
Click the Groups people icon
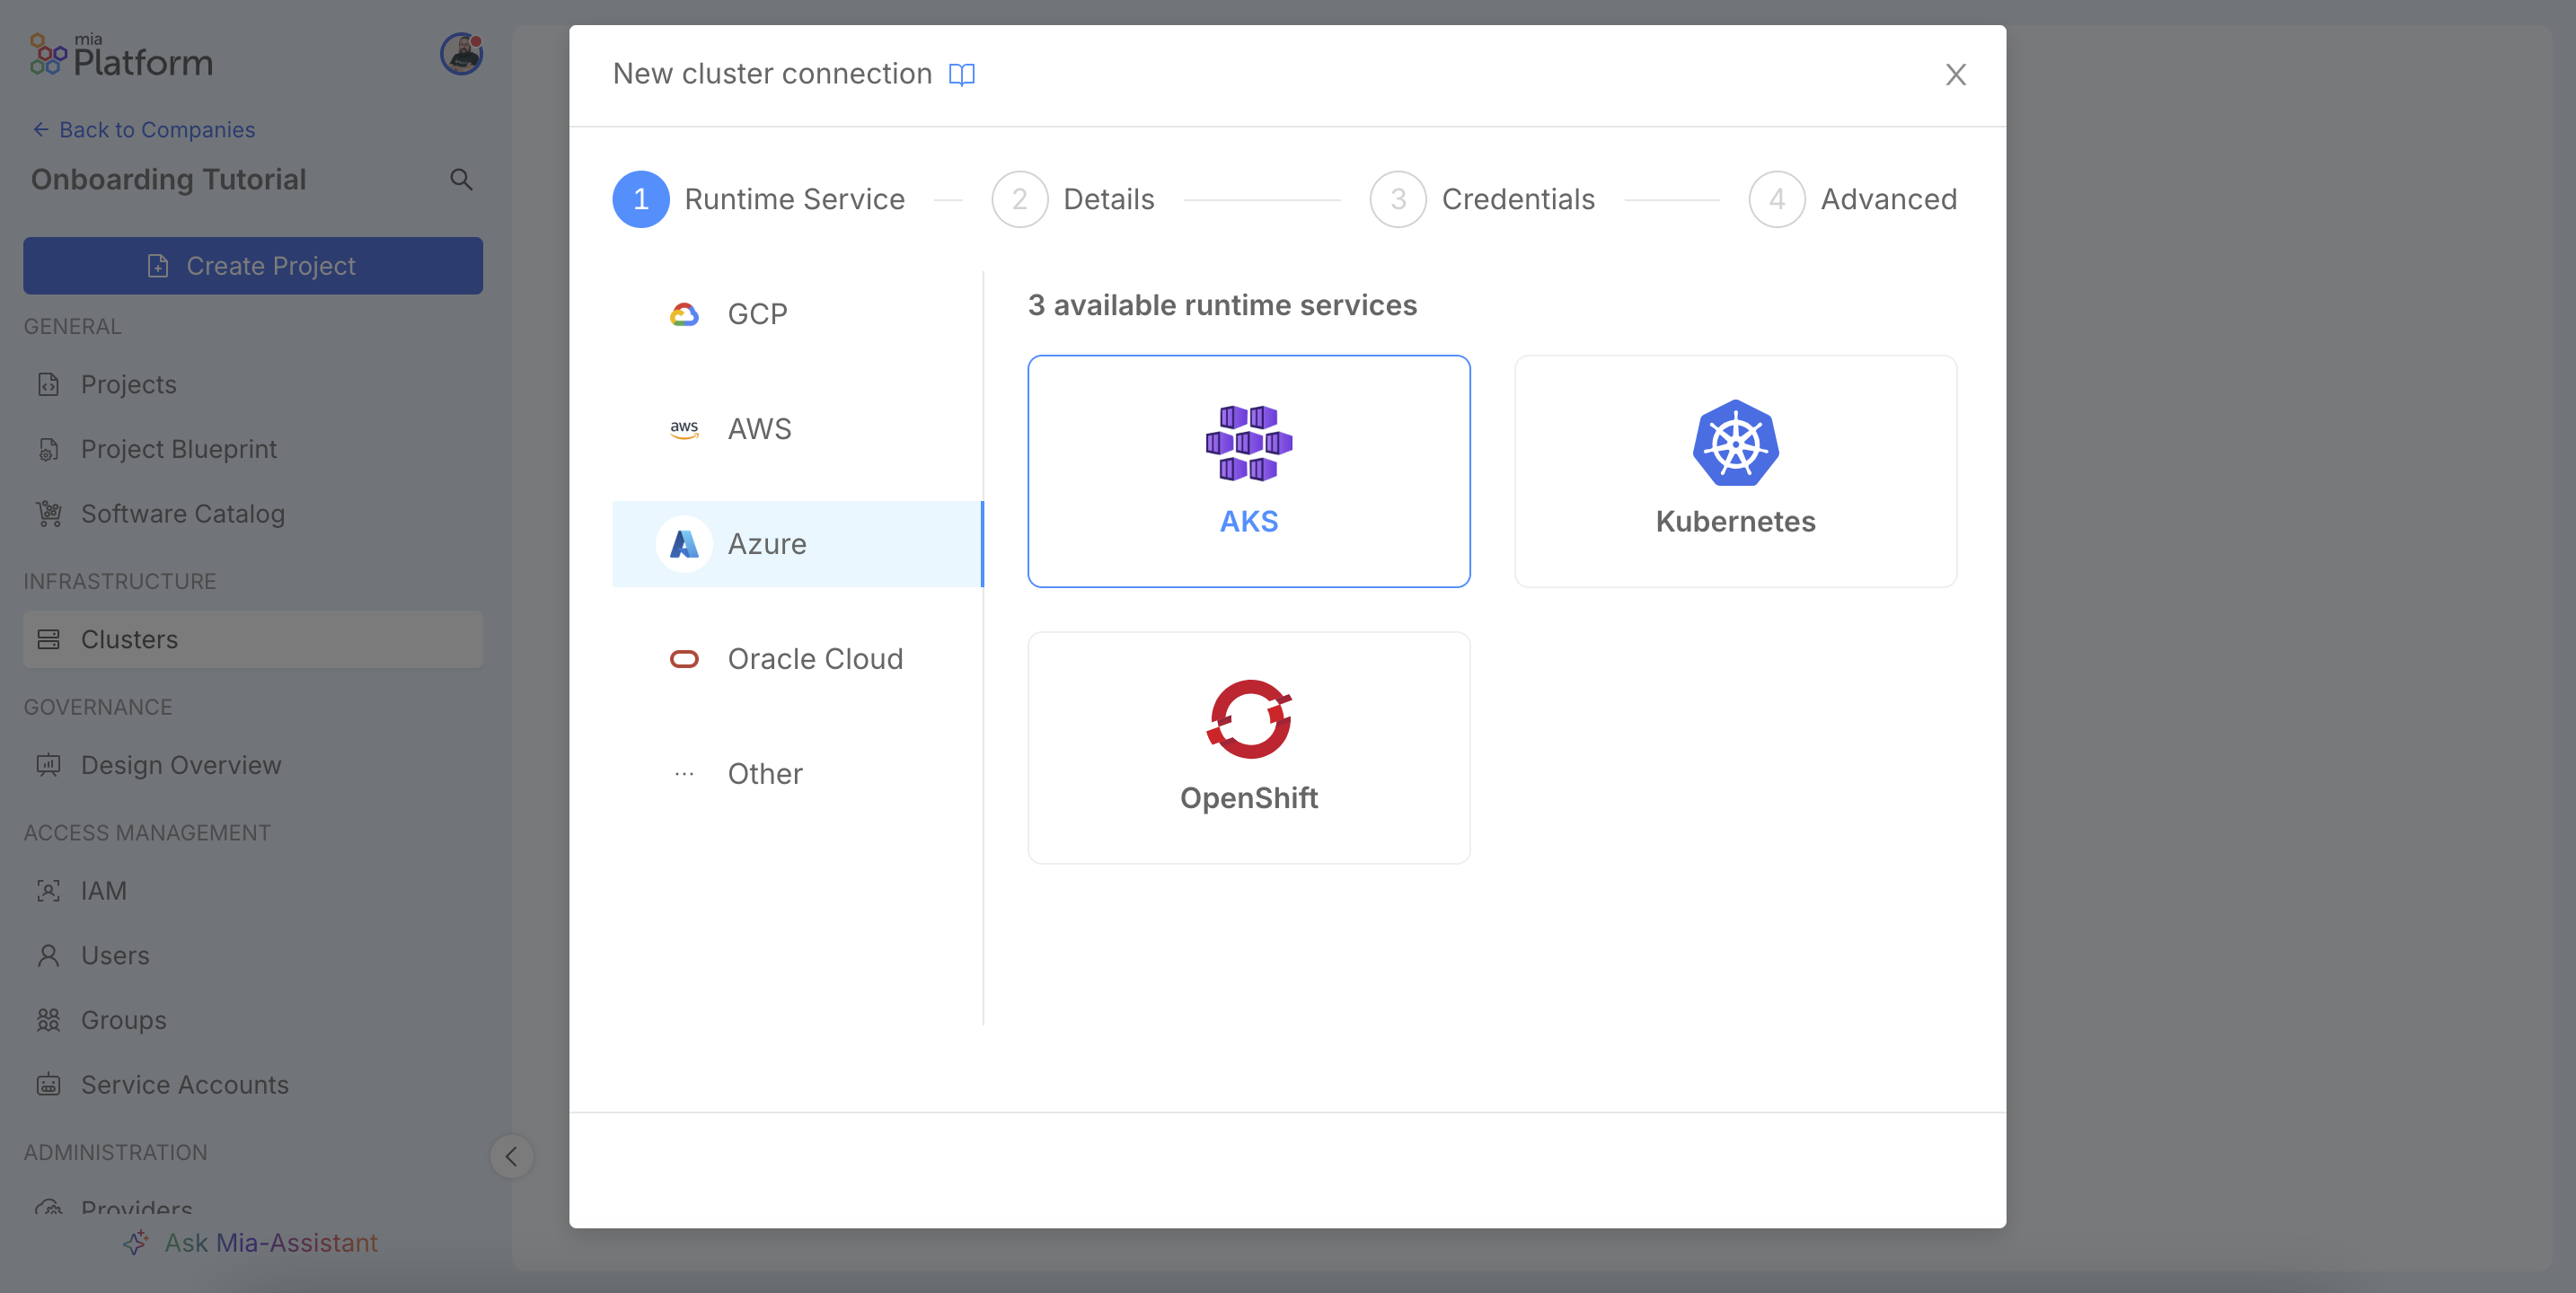pos(48,1021)
